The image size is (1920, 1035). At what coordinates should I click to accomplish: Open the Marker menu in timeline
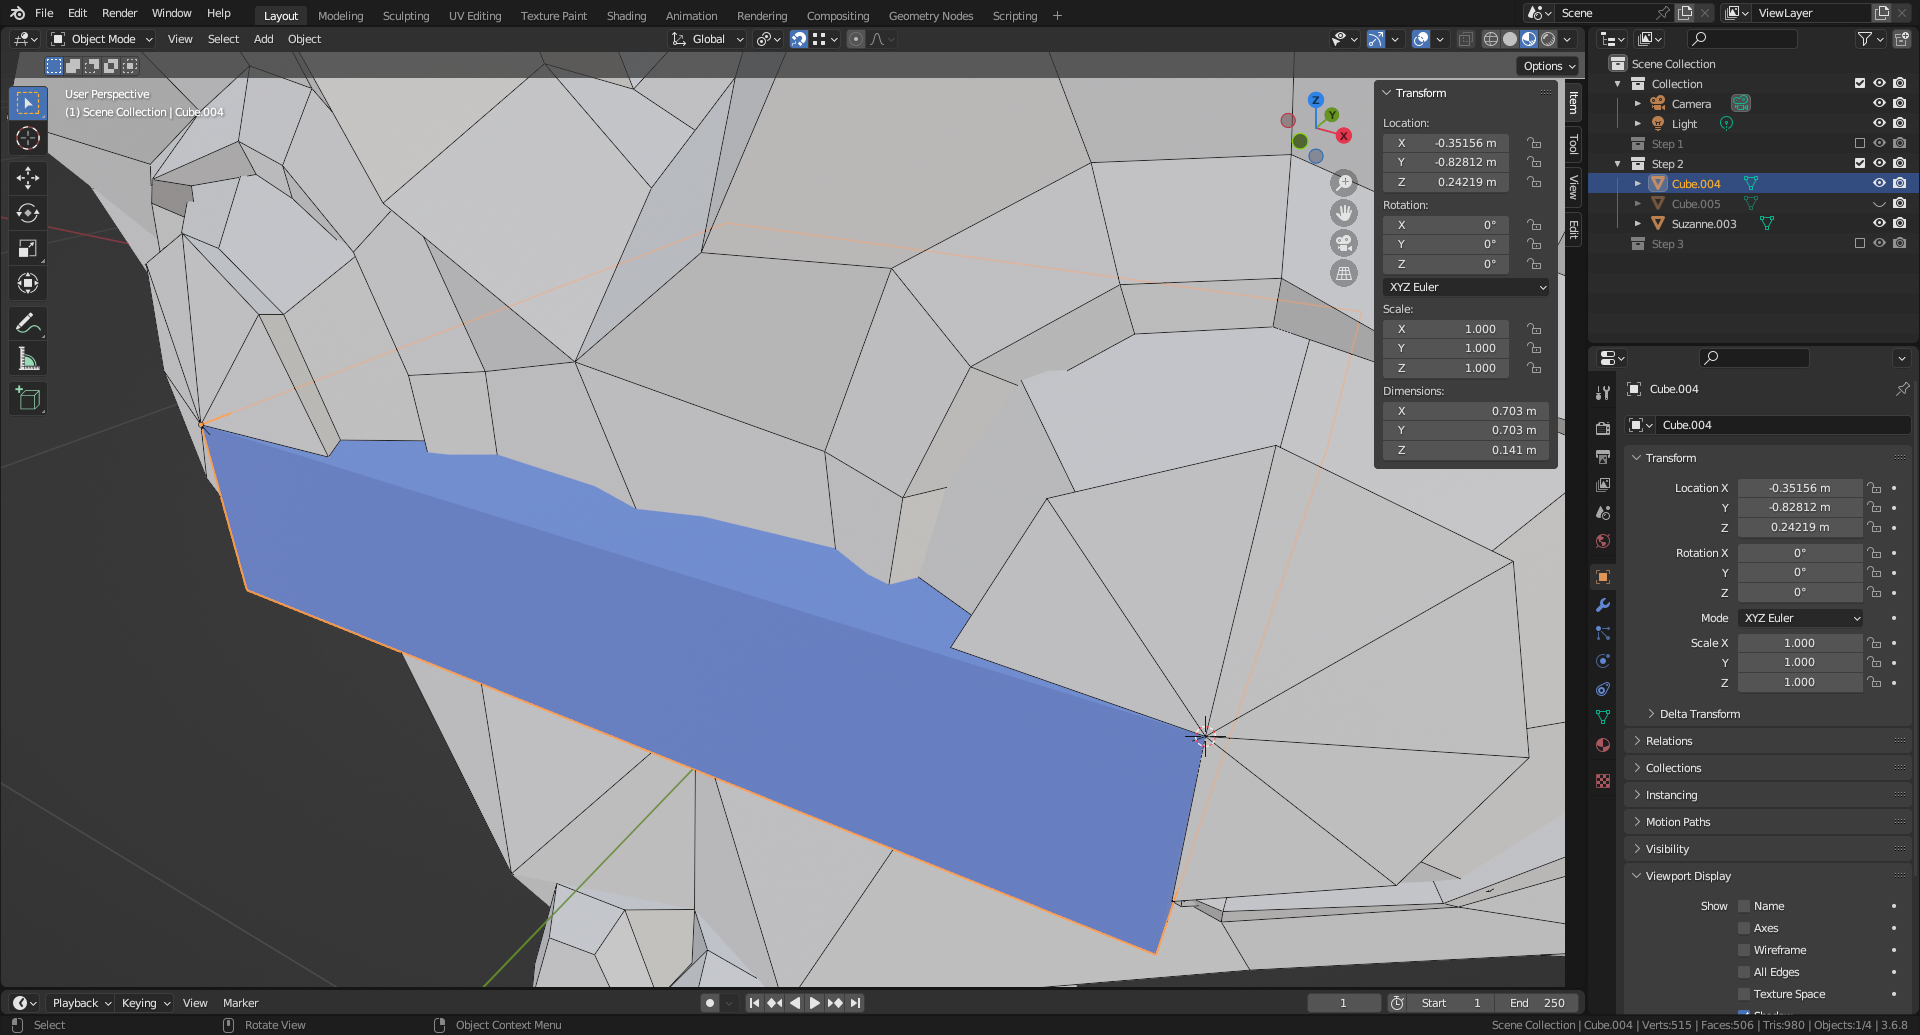click(240, 1003)
